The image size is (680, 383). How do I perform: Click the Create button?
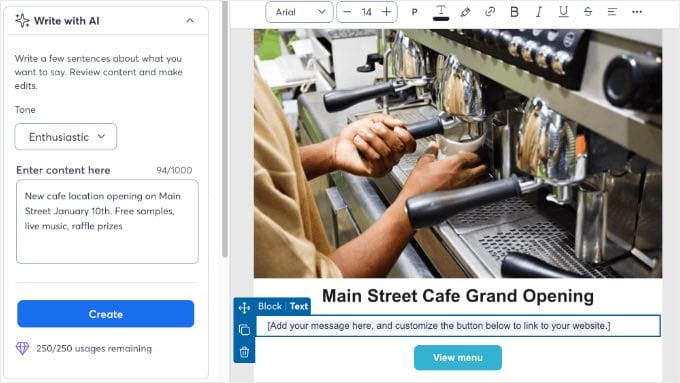point(105,314)
